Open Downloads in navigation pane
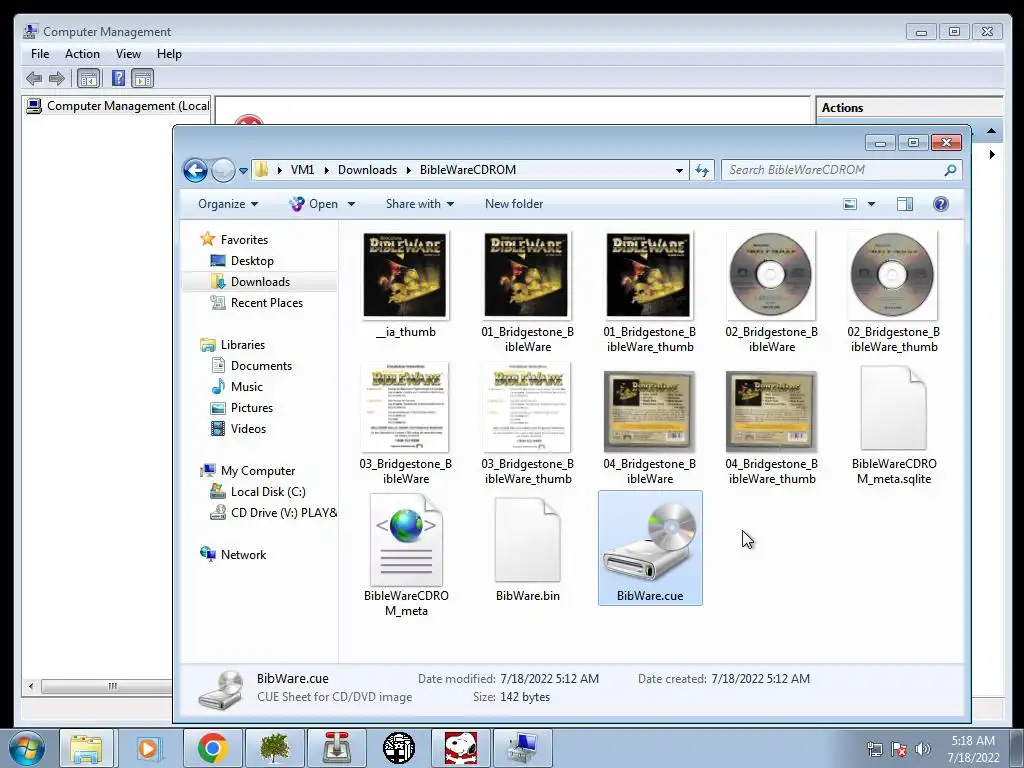This screenshot has width=1024, height=768. click(x=260, y=281)
